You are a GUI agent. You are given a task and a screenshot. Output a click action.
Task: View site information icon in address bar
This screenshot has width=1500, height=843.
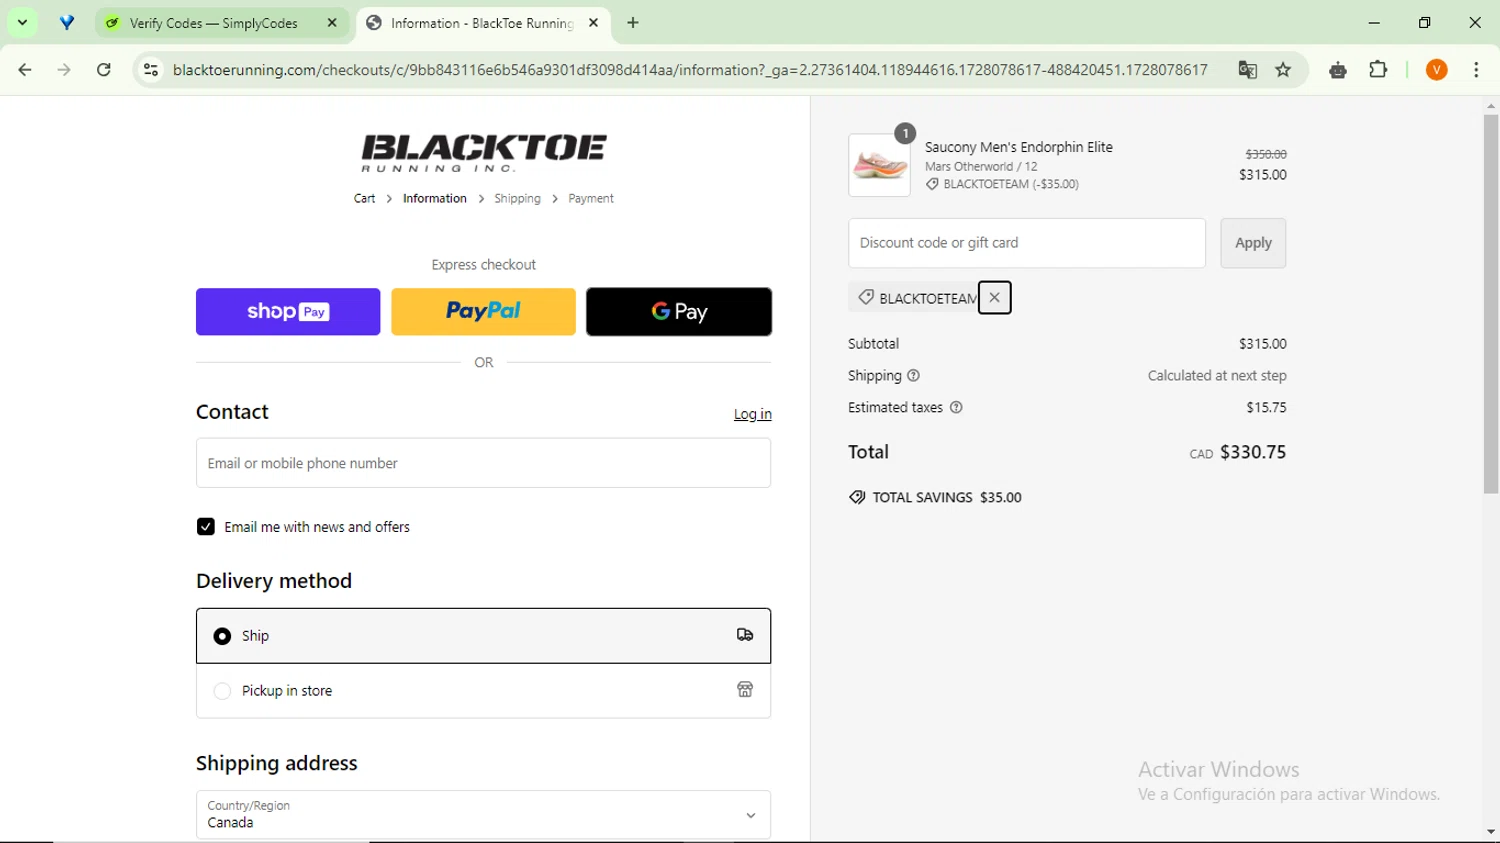tap(151, 70)
